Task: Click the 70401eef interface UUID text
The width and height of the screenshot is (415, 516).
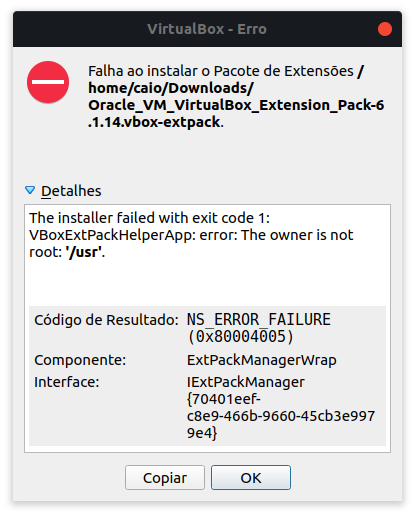Action: pyautogui.click(x=281, y=416)
